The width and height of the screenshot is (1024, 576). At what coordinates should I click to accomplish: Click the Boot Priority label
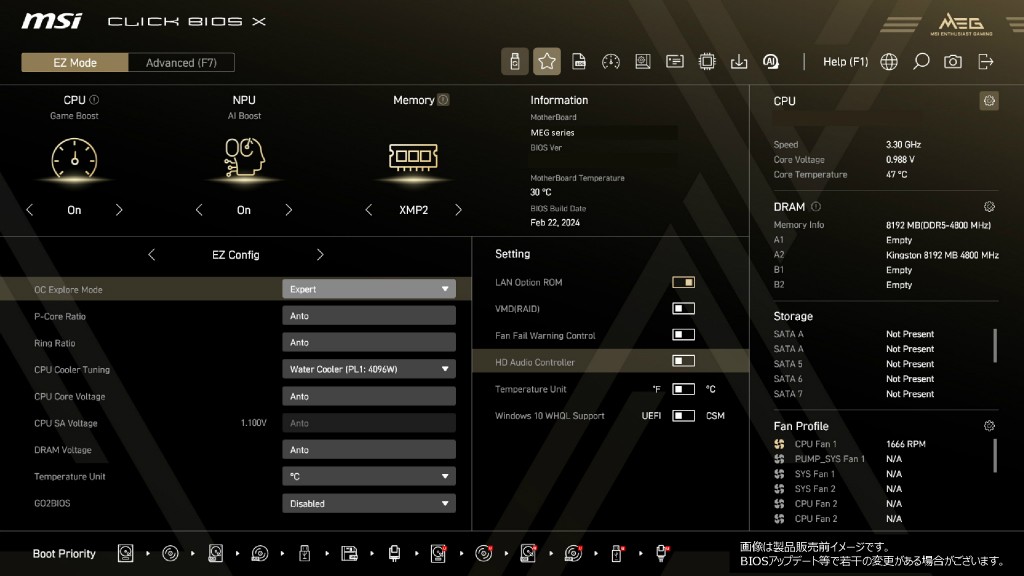[x=64, y=554]
